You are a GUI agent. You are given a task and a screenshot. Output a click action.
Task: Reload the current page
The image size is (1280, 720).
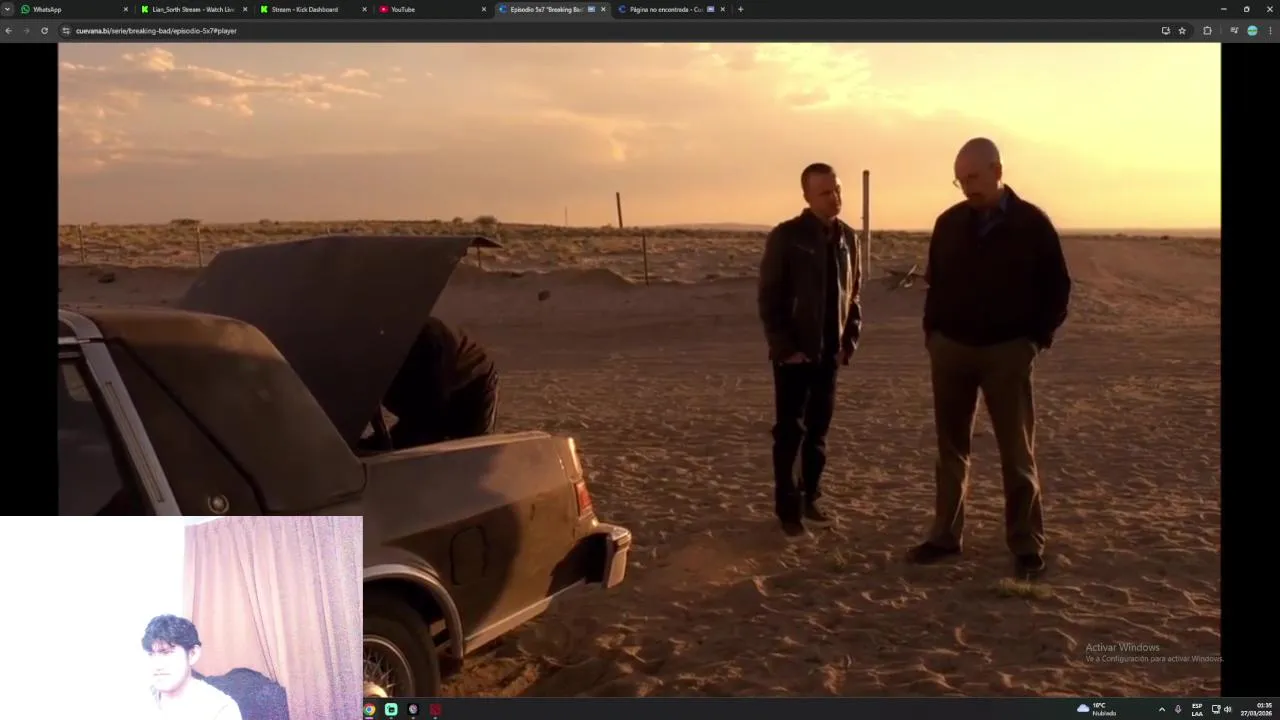coord(44,31)
